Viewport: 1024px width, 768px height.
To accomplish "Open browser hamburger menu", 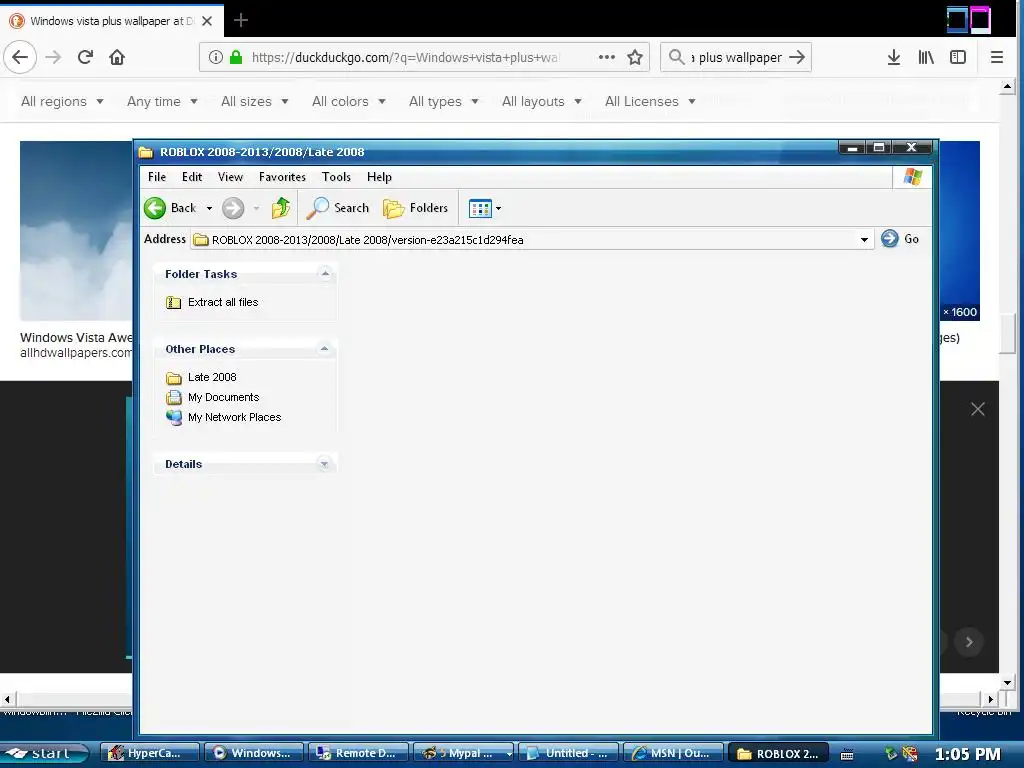I will (997, 57).
